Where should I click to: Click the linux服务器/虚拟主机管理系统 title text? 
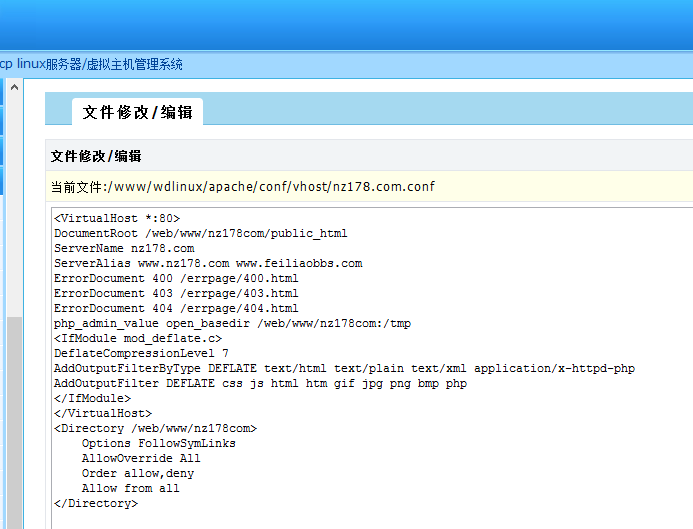[x=99, y=65]
